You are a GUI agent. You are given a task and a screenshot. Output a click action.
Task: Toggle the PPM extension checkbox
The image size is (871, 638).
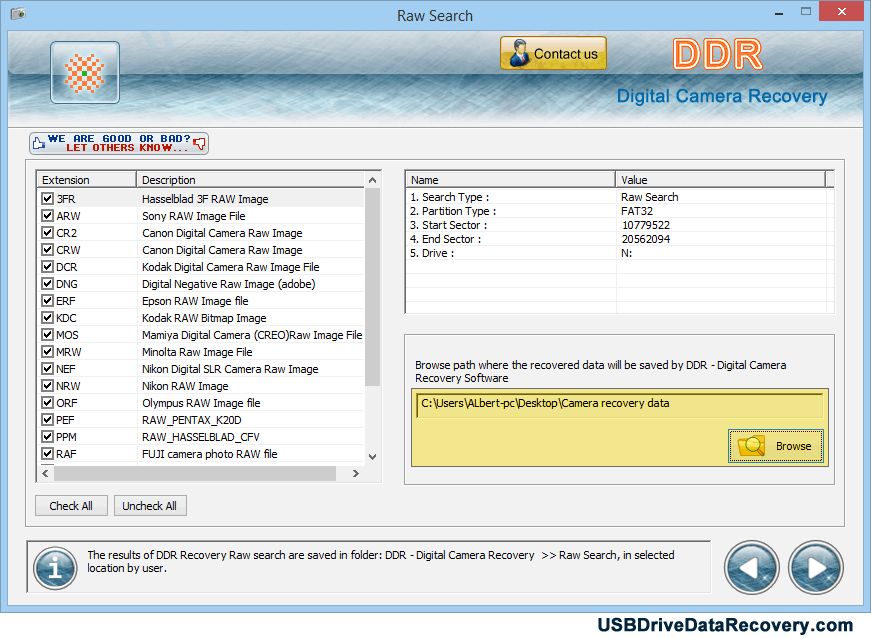[47, 436]
